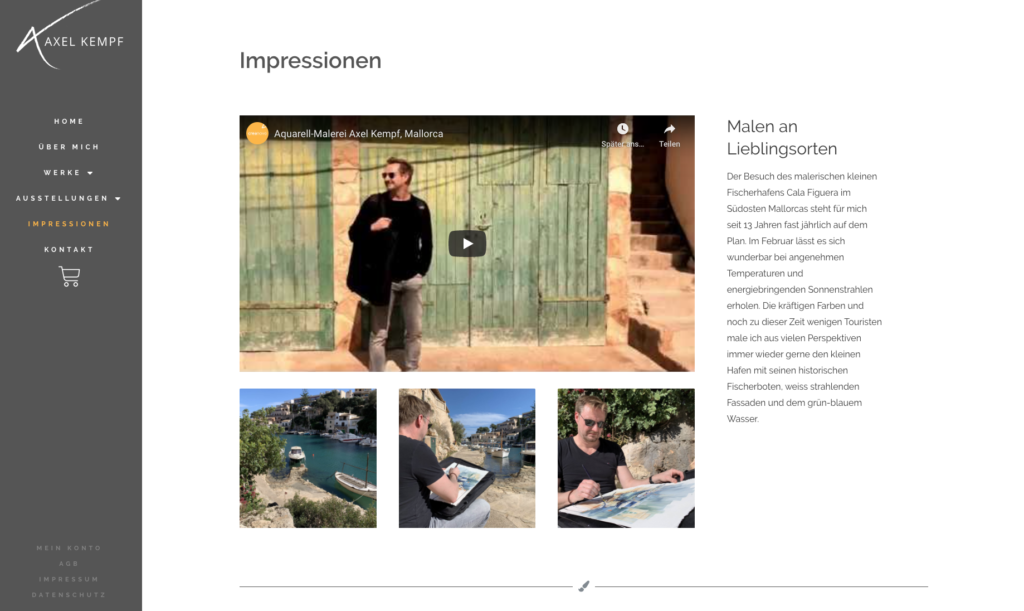Expand the Ausstellungen dropdown arrow
Screen dimensions: 1024x611
[x=118, y=198]
